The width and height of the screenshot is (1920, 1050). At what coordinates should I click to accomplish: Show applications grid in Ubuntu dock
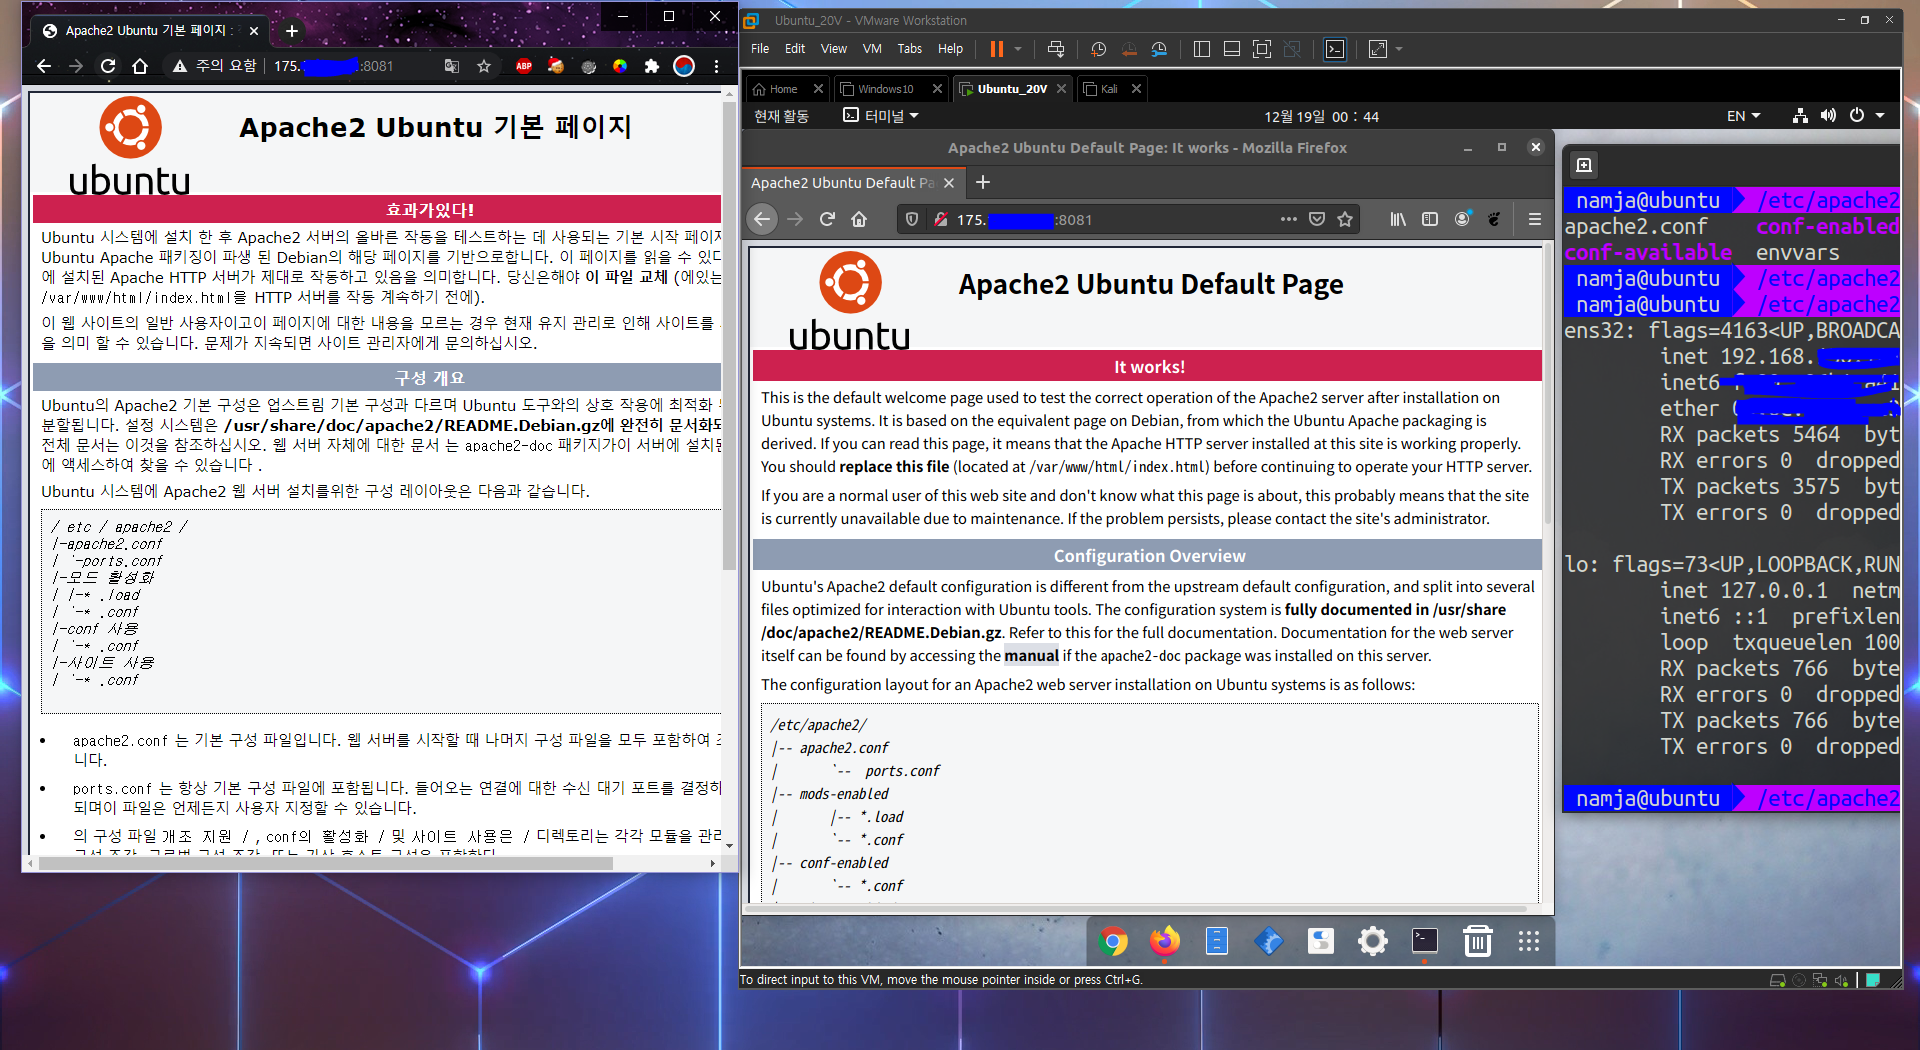tap(1529, 941)
